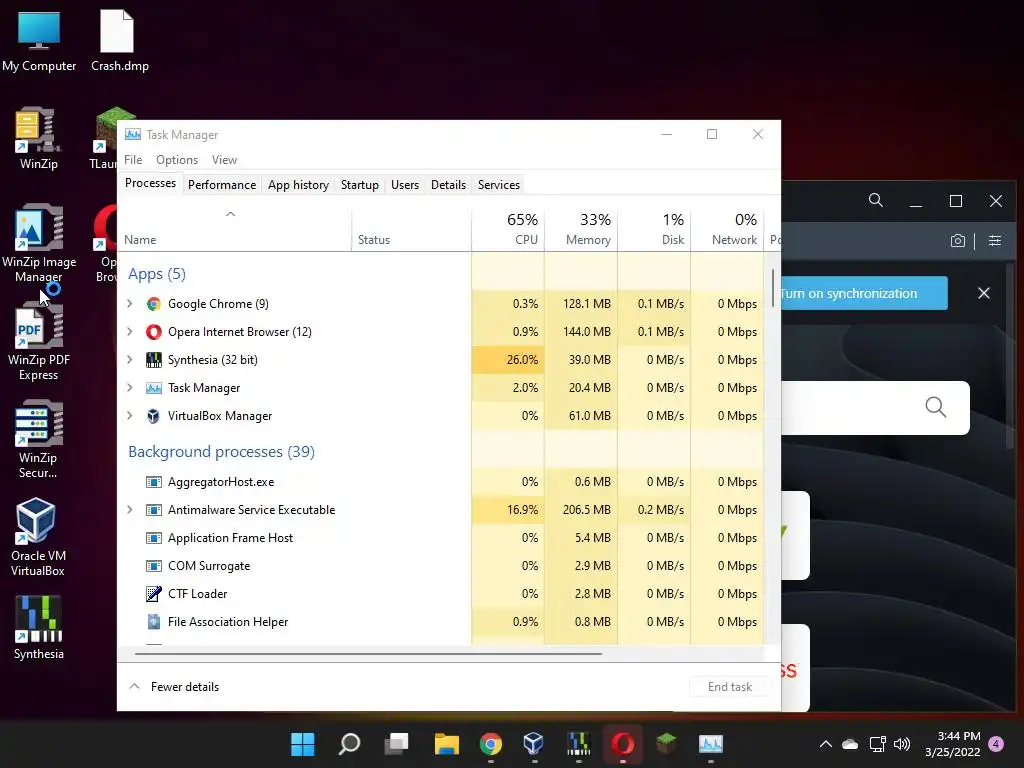Click the horizontal scrollbar in Task Manager
The height and width of the screenshot is (768, 1024).
368,653
